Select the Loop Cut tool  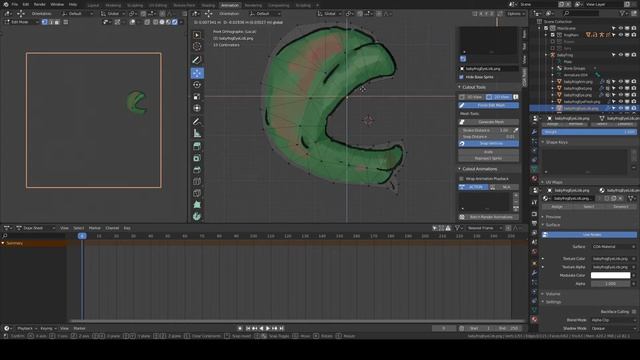197,182
